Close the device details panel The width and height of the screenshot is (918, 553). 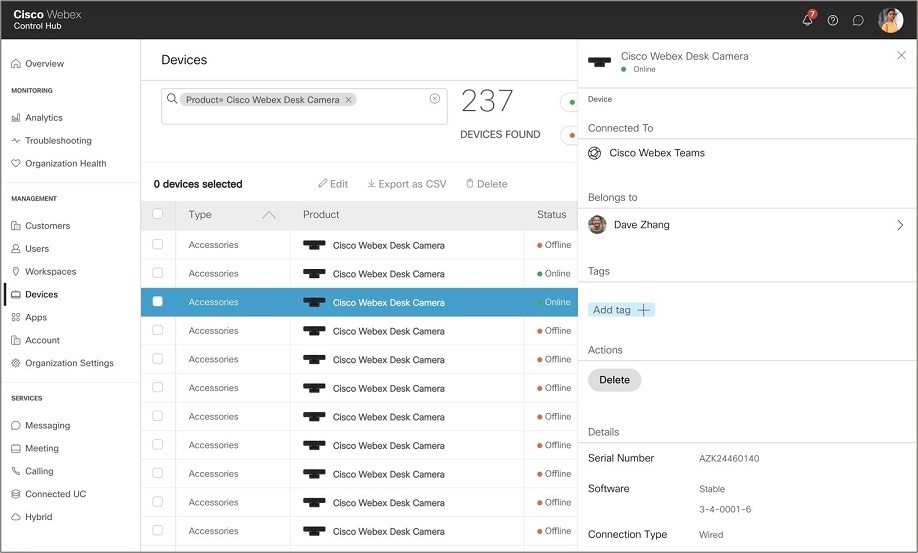(x=901, y=56)
